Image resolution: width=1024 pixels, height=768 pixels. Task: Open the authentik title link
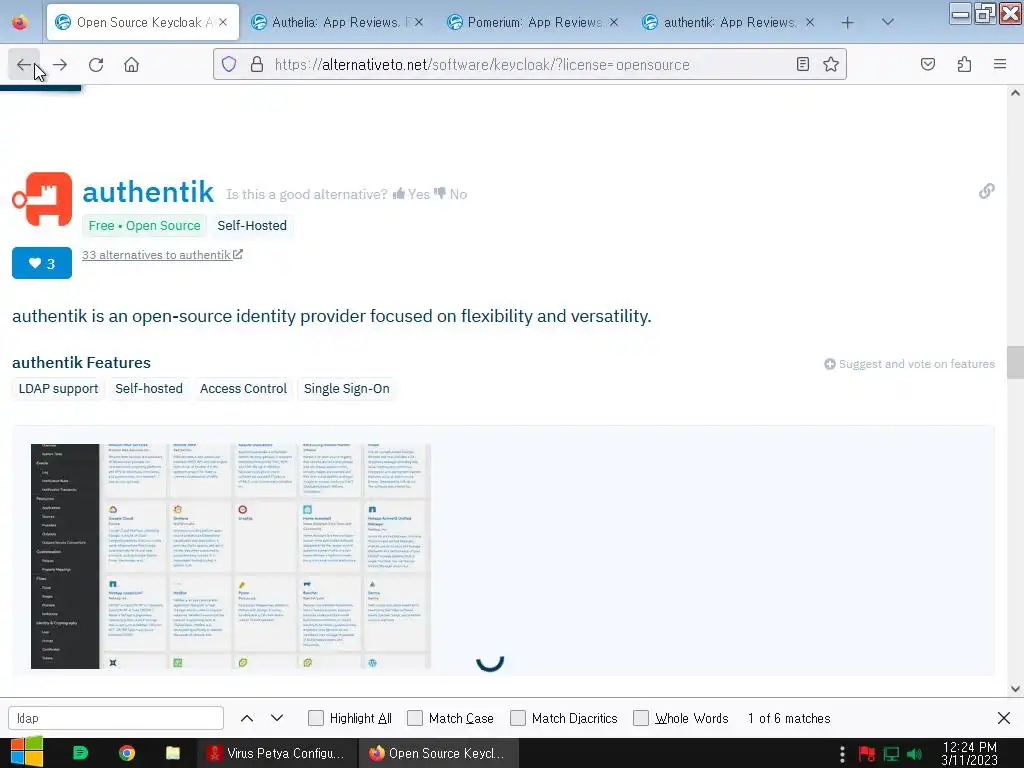point(148,192)
